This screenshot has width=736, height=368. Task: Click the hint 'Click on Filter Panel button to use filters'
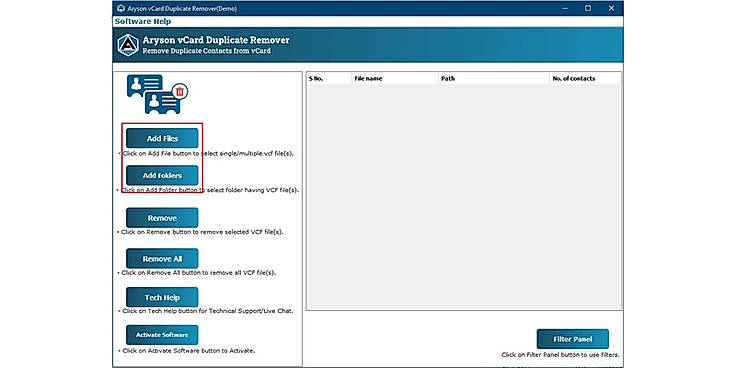[x=560, y=355]
